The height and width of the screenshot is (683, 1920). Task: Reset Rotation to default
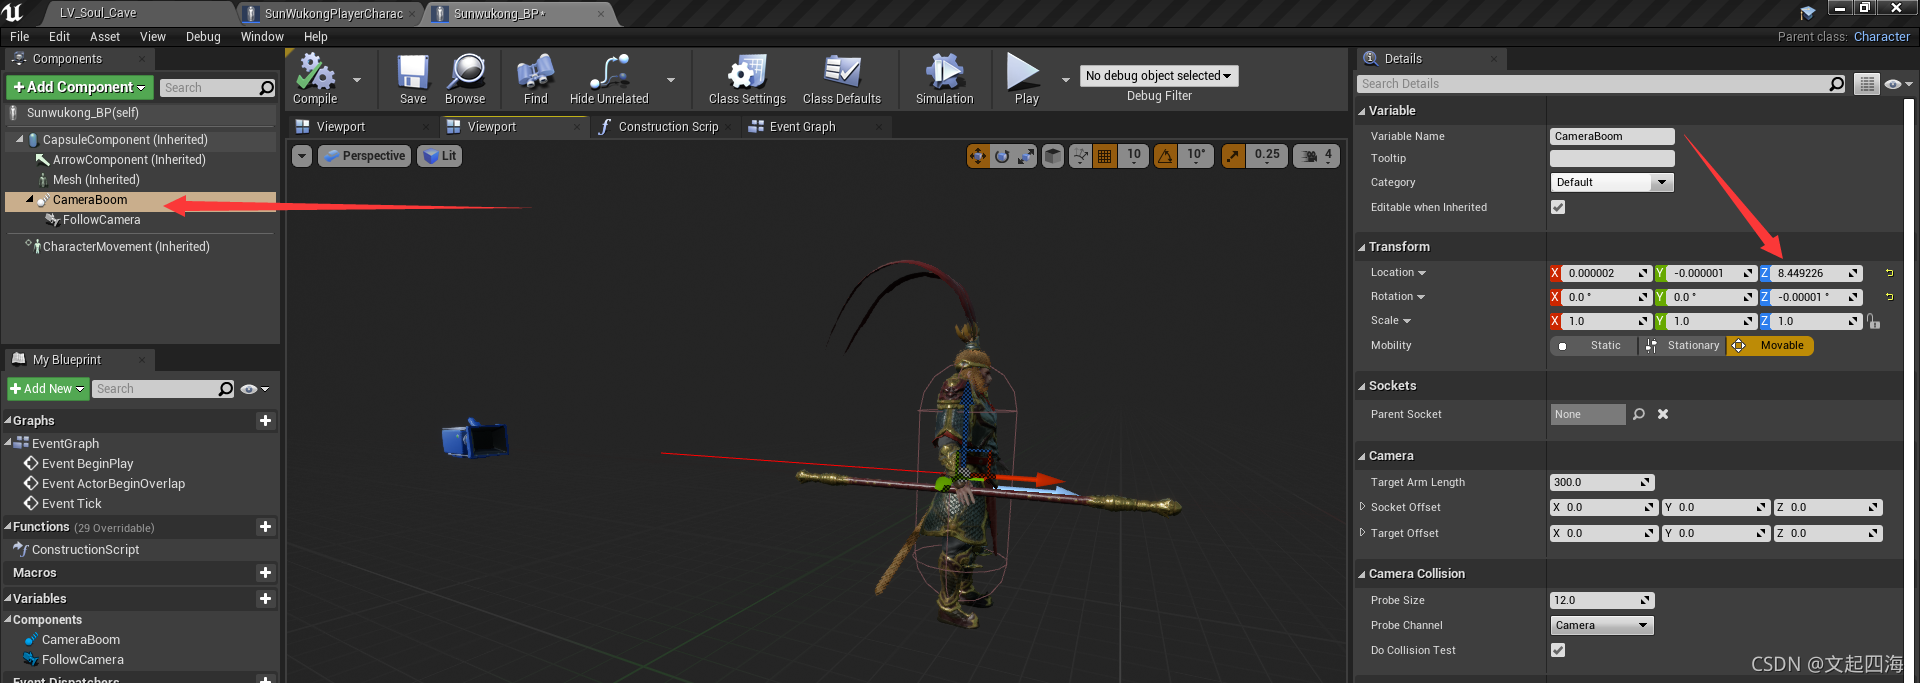(x=1889, y=297)
